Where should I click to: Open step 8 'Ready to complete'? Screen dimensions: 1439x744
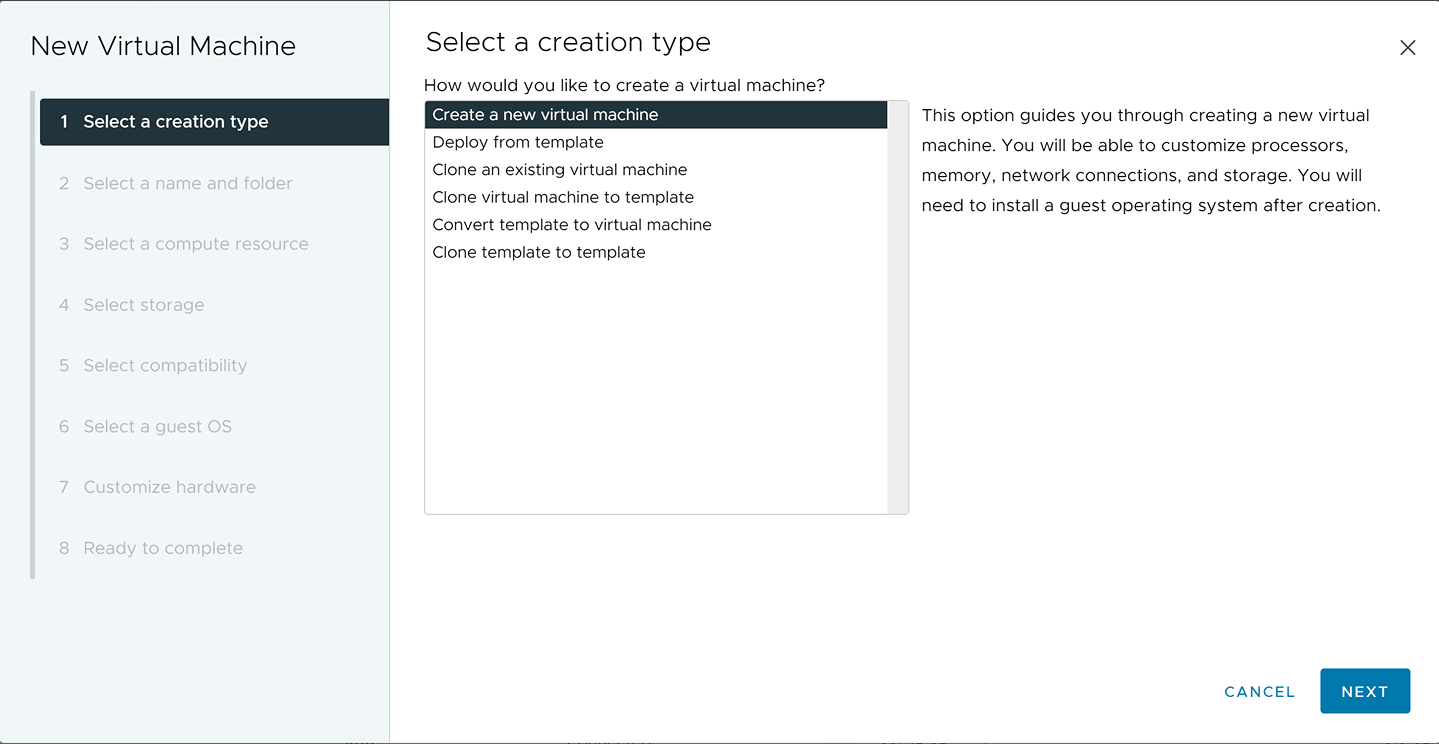coord(163,548)
